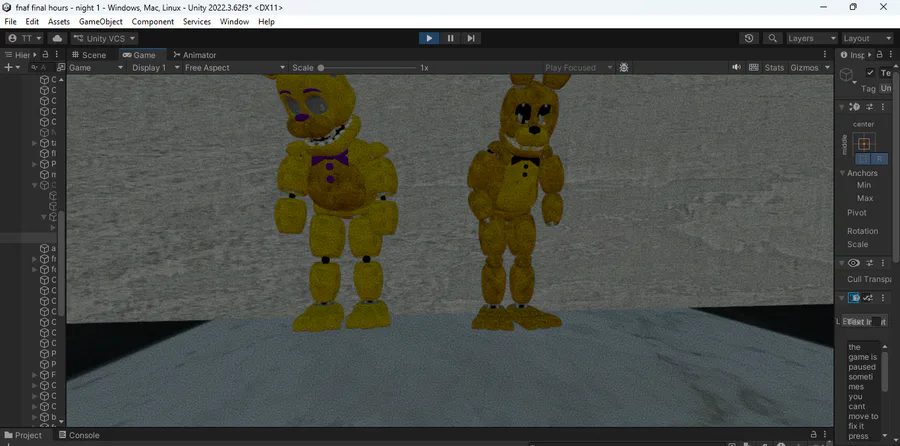The width and height of the screenshot is (900, 446).
Task: Click the Hierarchy search field
Action: tap(42, 68)
